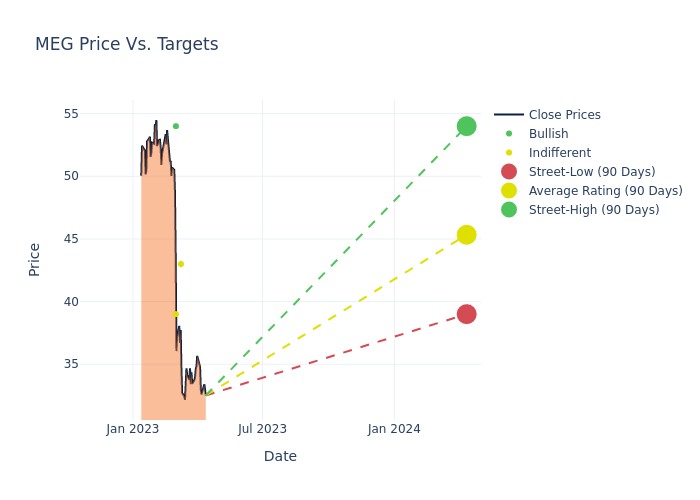Click the Jan 2024 x-axis tick label
The width and height of the screenshot is (700, 500).
click(394, 429)
